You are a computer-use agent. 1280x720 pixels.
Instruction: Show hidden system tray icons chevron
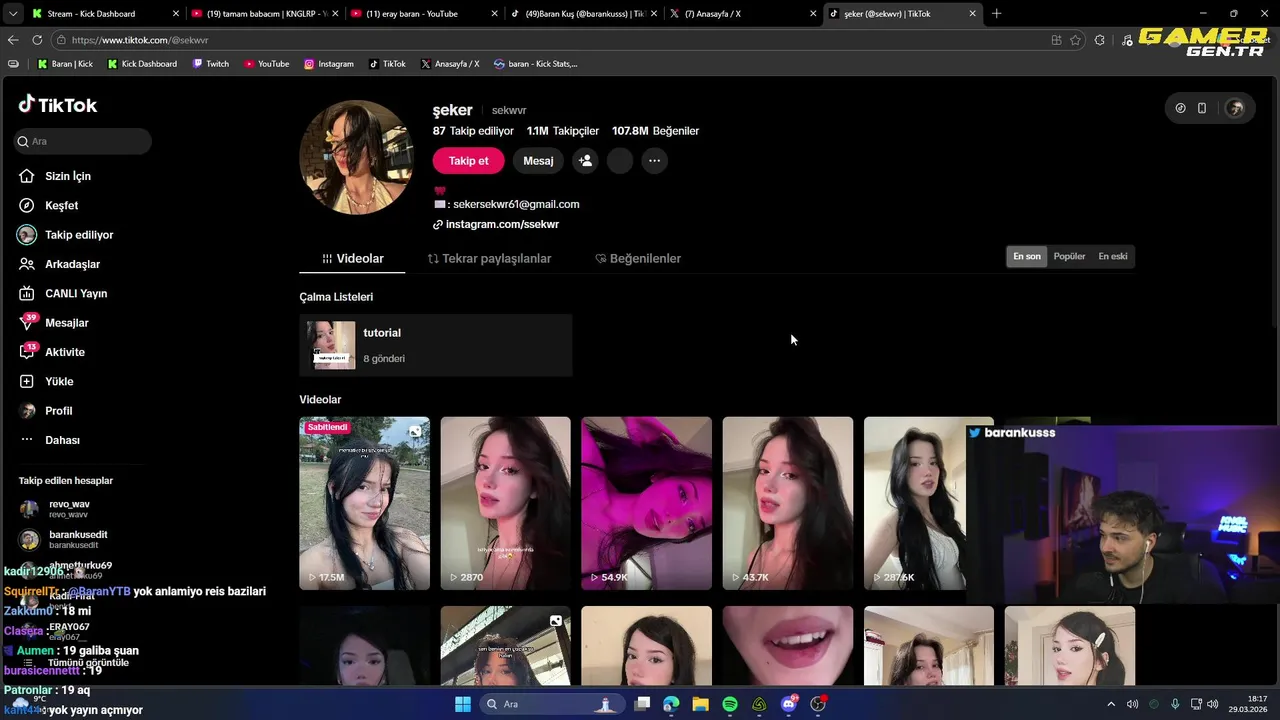point(1110,704)
